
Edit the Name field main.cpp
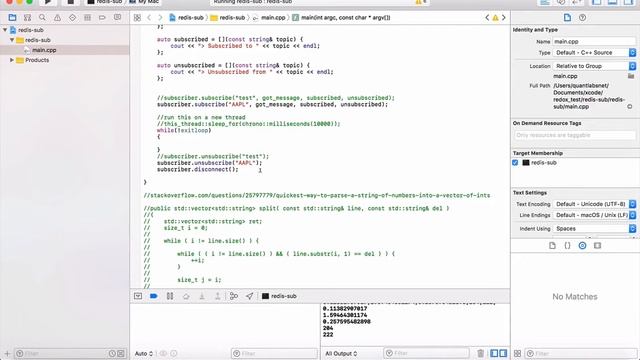pyautogui.click(x=594, y=41)
